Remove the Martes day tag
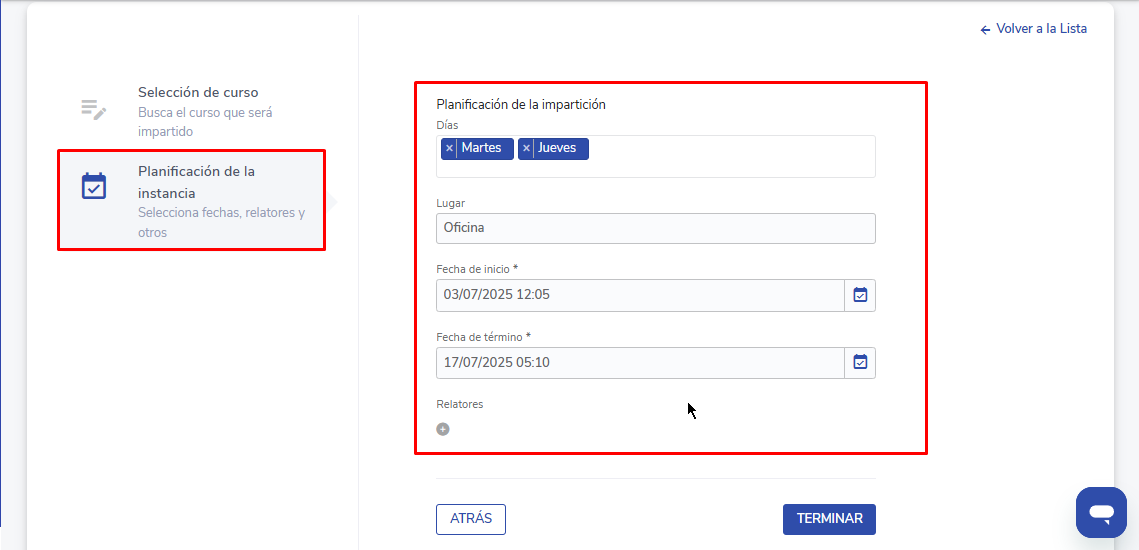Screen dimensions: 1139x550 449,148
